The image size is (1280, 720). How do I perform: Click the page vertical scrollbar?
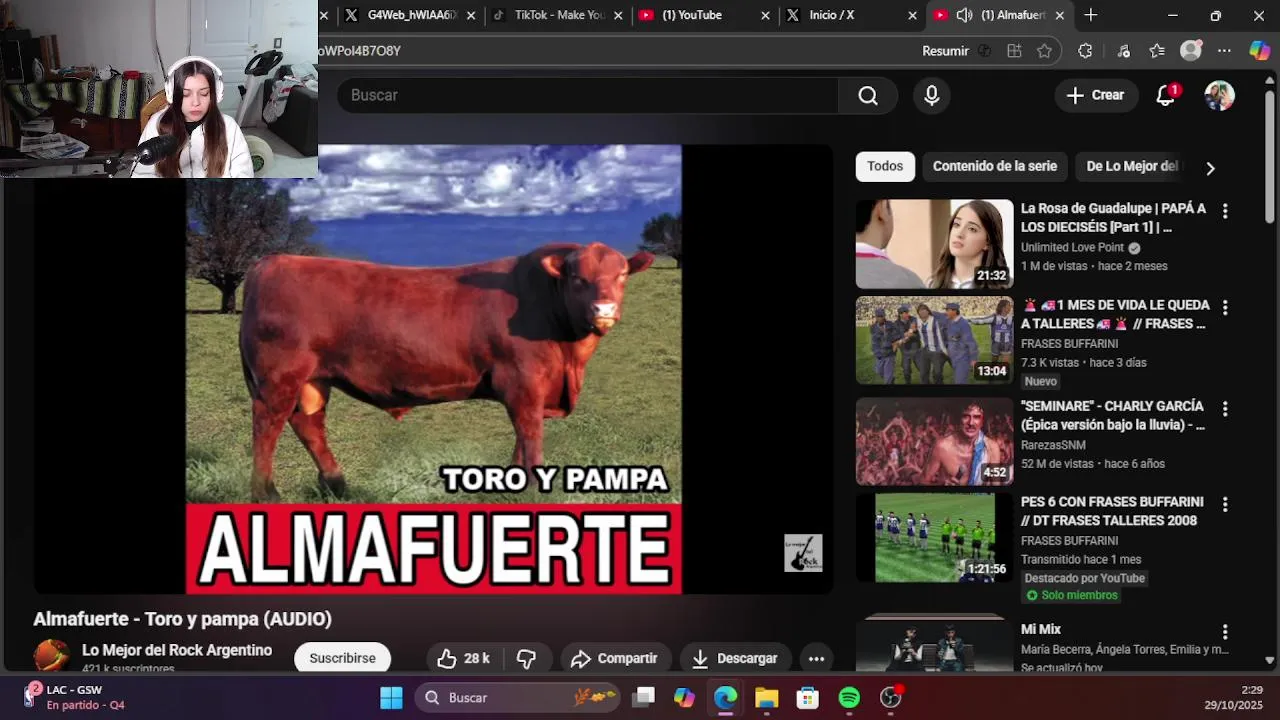click(1270, 158)
